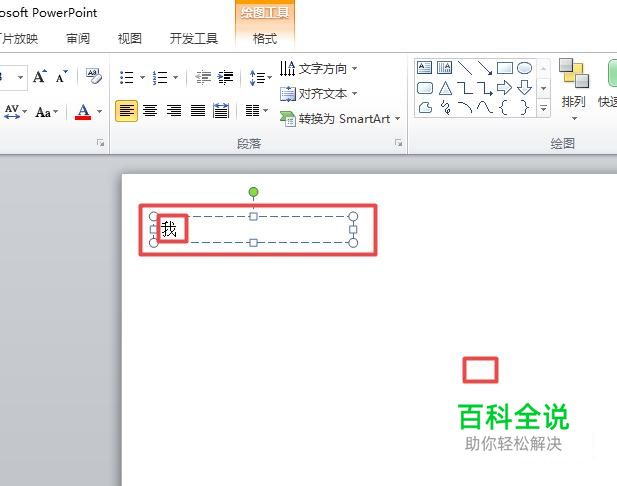Screen dimensions: 617x486
Task: Show the next row of the shapes gallery
Action: (x=543, y=88)
